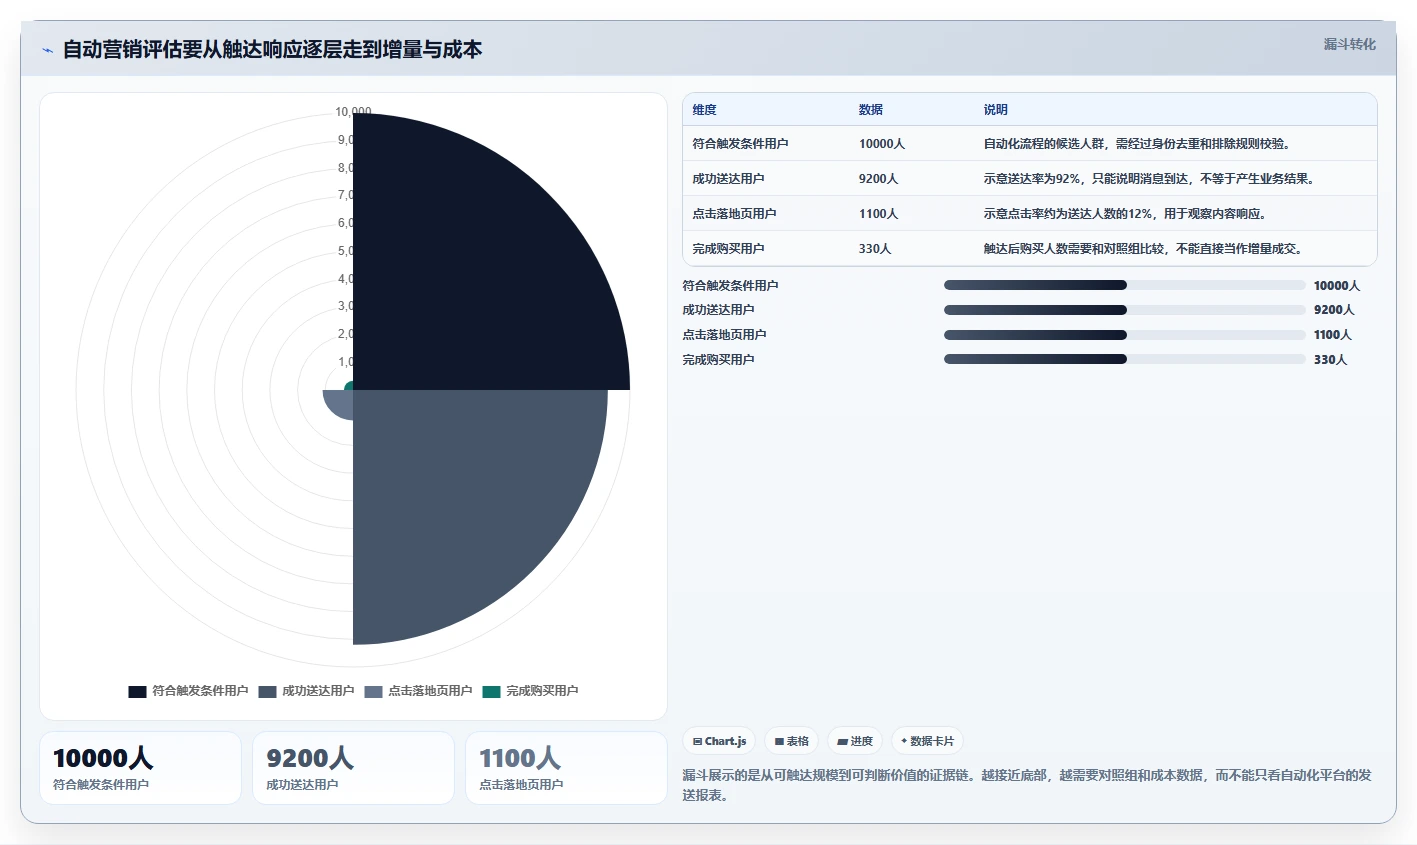The height and width of the screenshot is (845, 1417).
Task: Click description starting 触达后购买人数
Action: pos(1145,249)
